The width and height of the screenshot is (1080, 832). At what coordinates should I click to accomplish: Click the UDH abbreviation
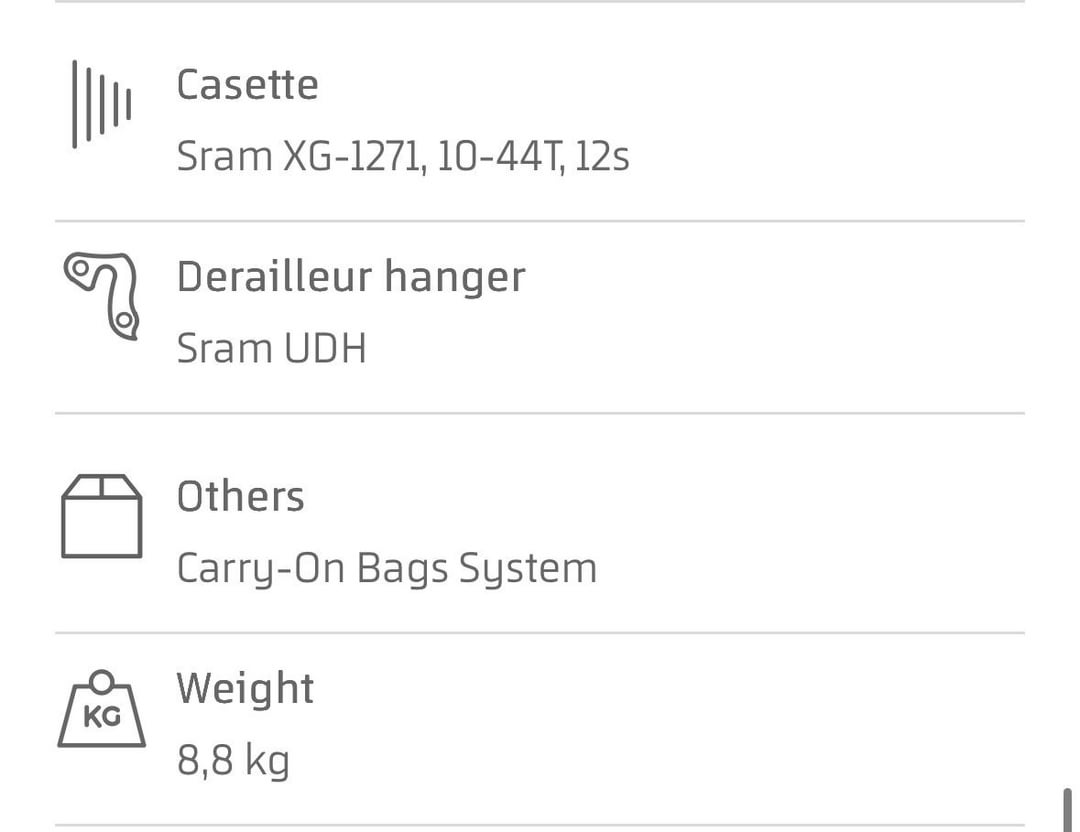coord(324,348)
